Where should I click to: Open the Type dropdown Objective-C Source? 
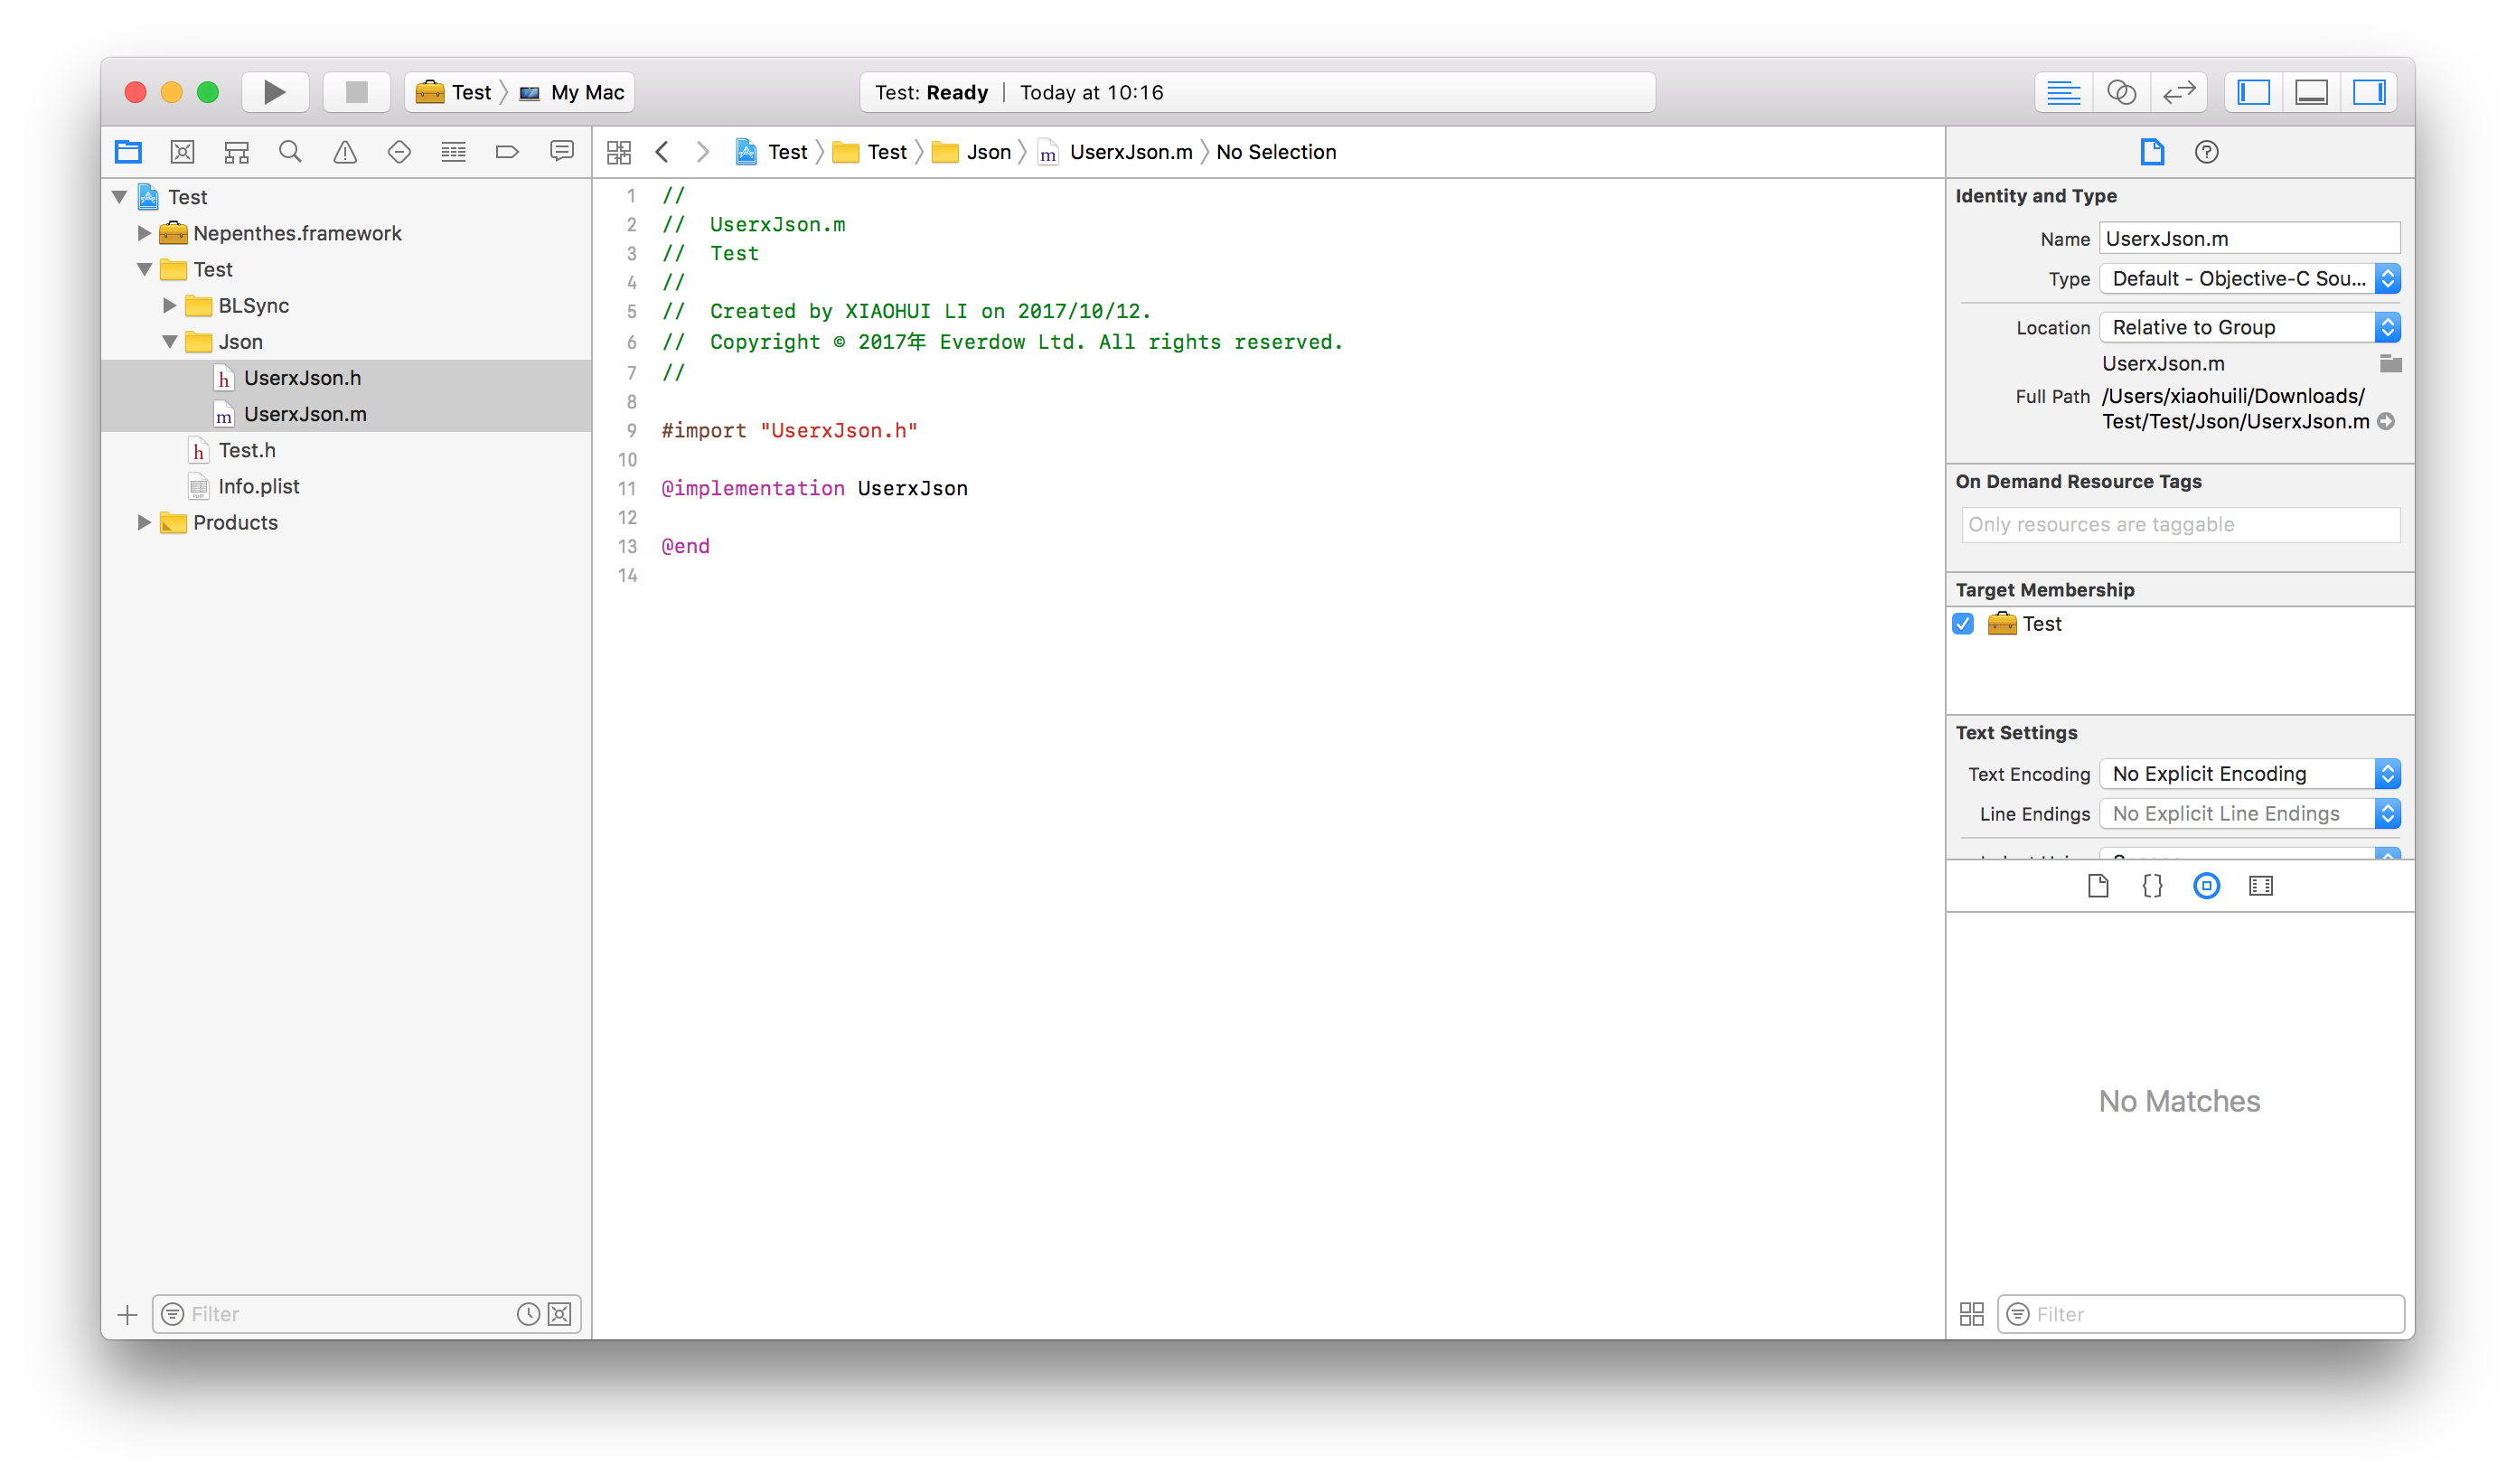[2249, 278]
